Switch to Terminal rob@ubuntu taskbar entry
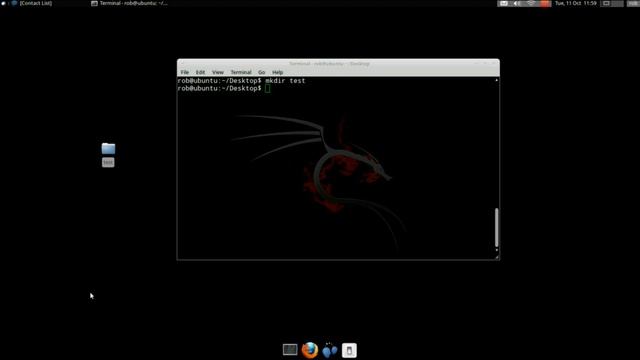Viewport: 640px width, 360px height. tap(129, 3)
